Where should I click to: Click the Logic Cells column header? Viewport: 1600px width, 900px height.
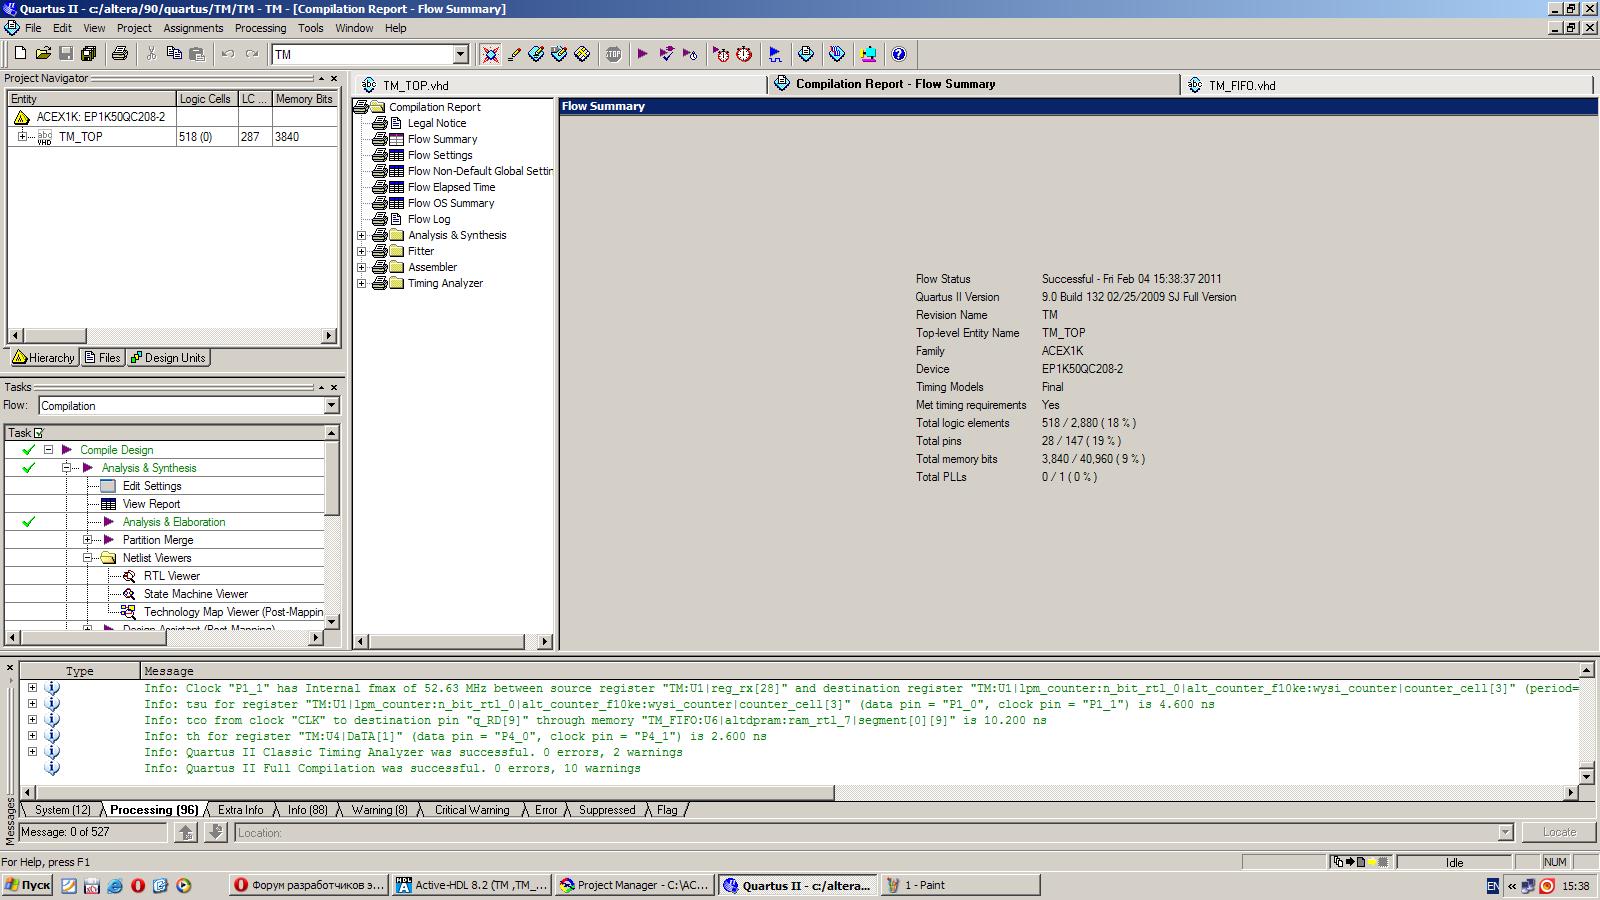[x=205, y=99]
